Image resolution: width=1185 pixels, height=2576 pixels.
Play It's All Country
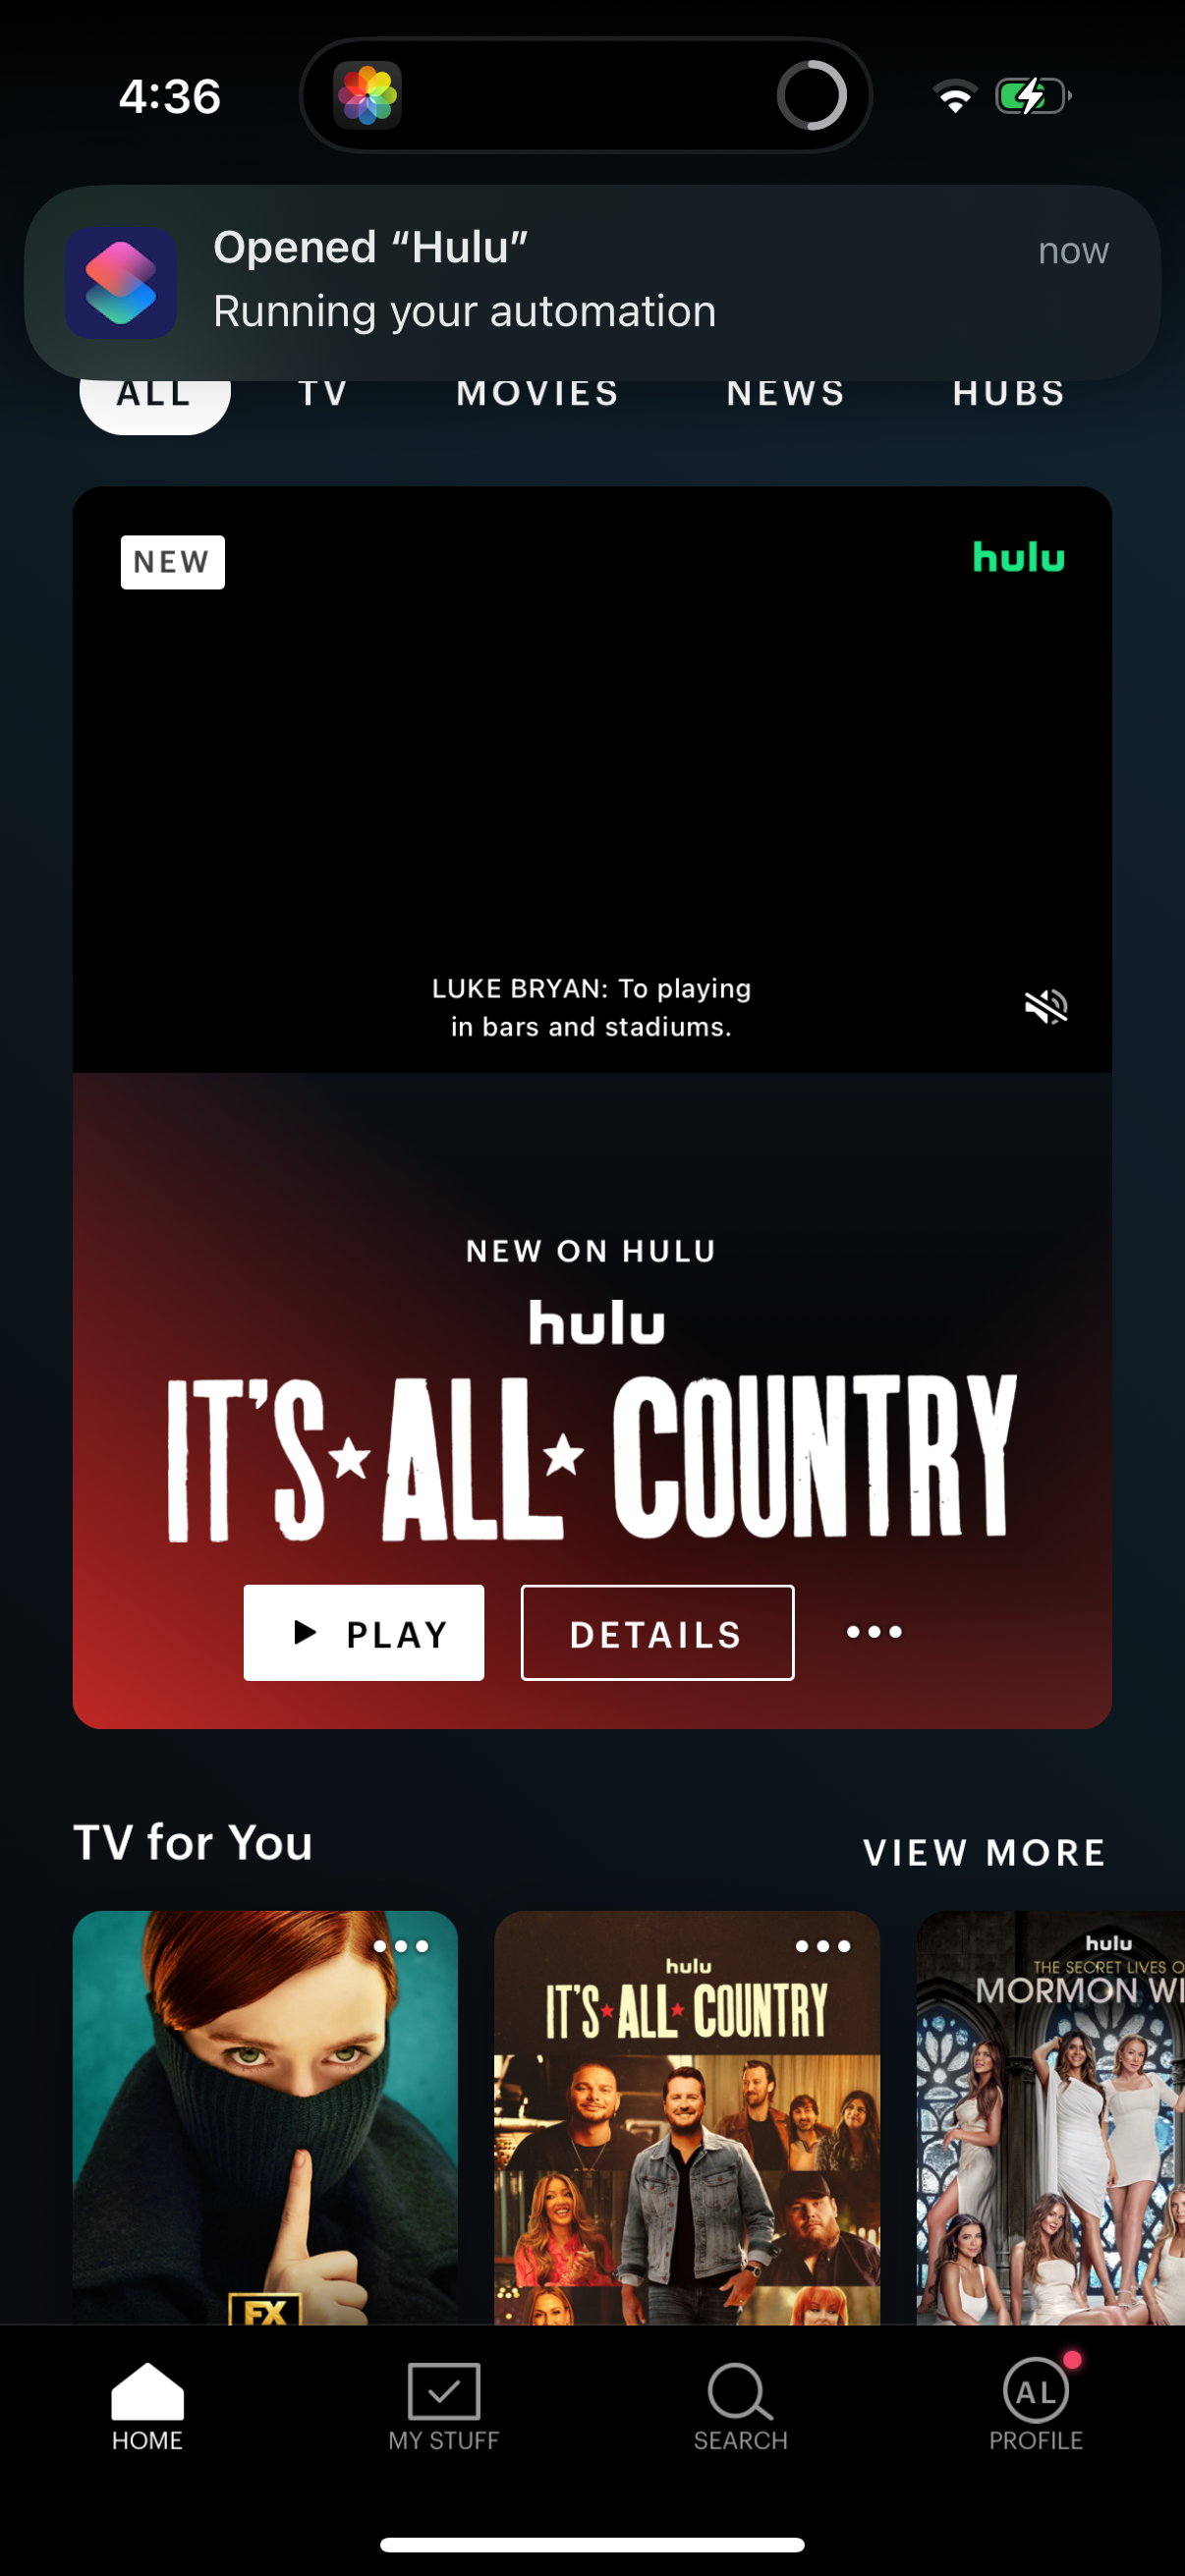point(364,1633)
